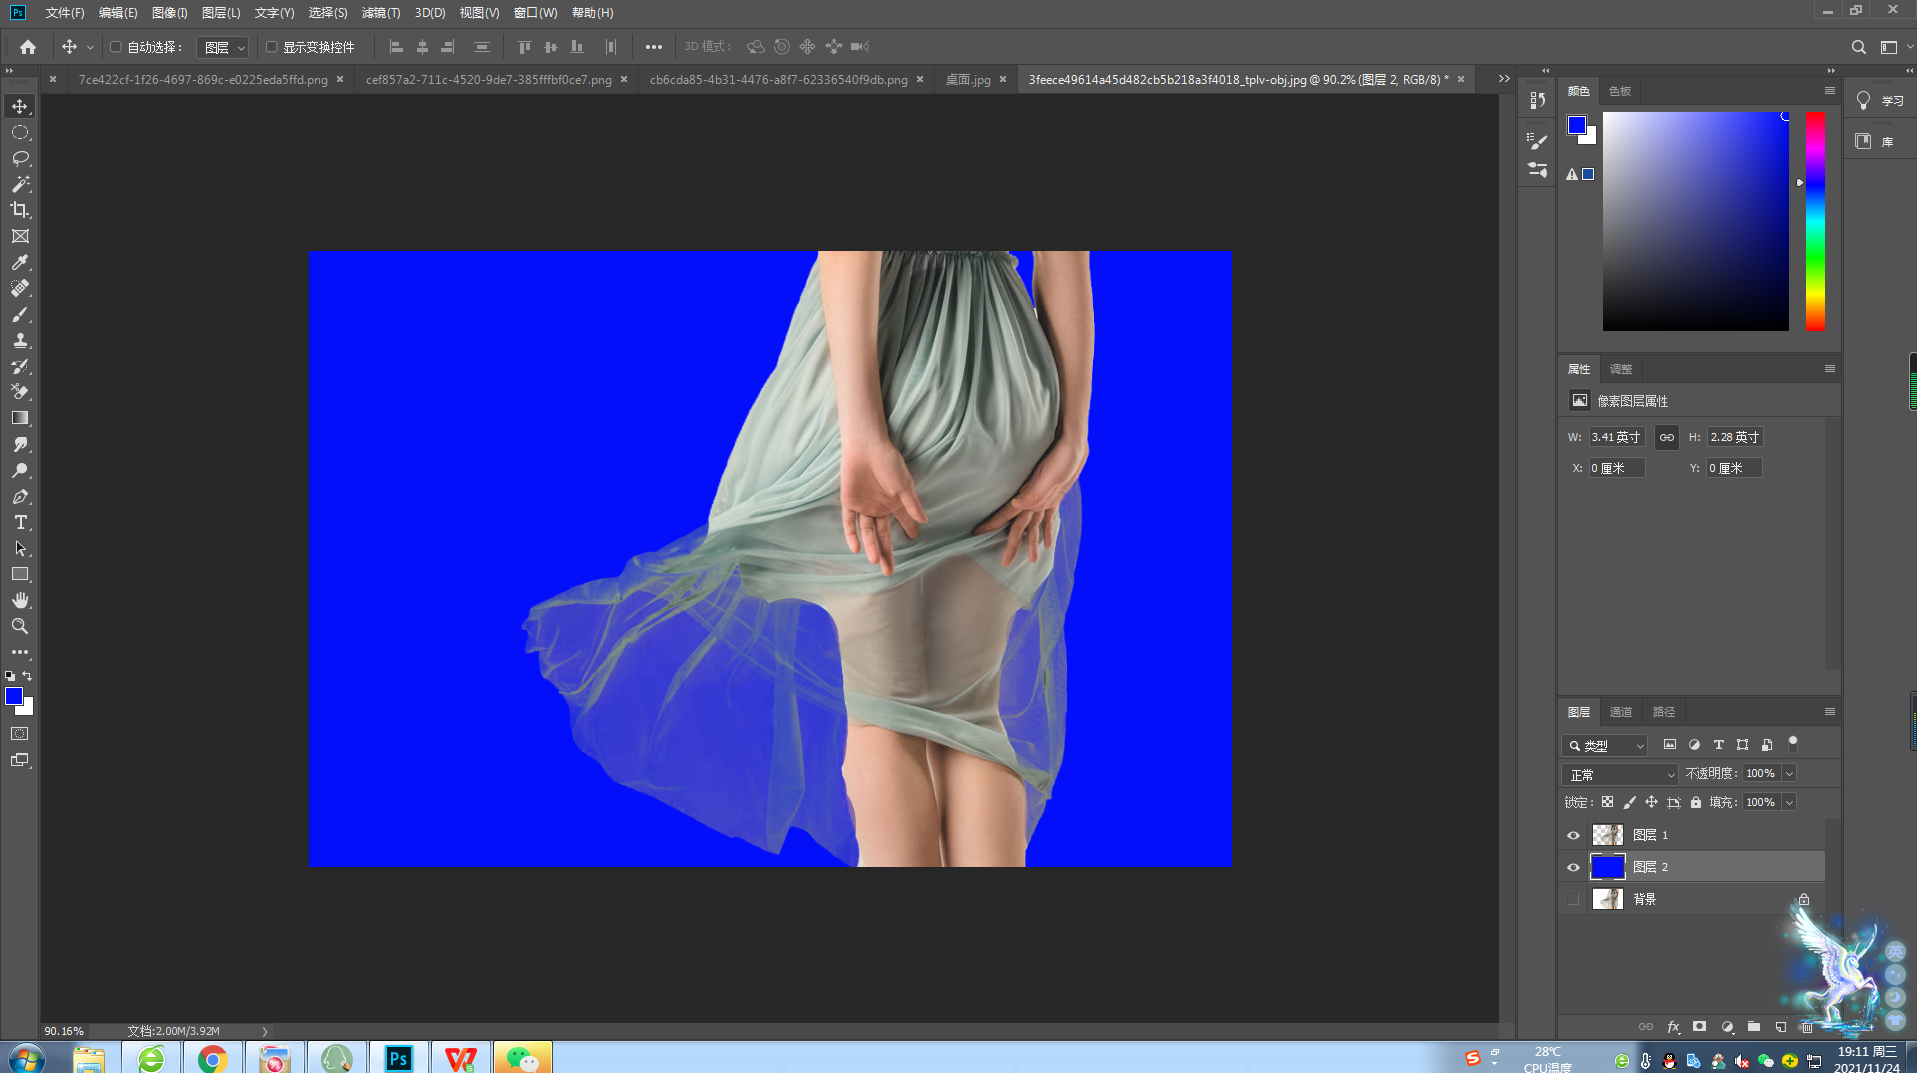Open the layer filter 类型 dropdown
Viewport: 1917px width, 1073px height.
[x=1605, y=746]
